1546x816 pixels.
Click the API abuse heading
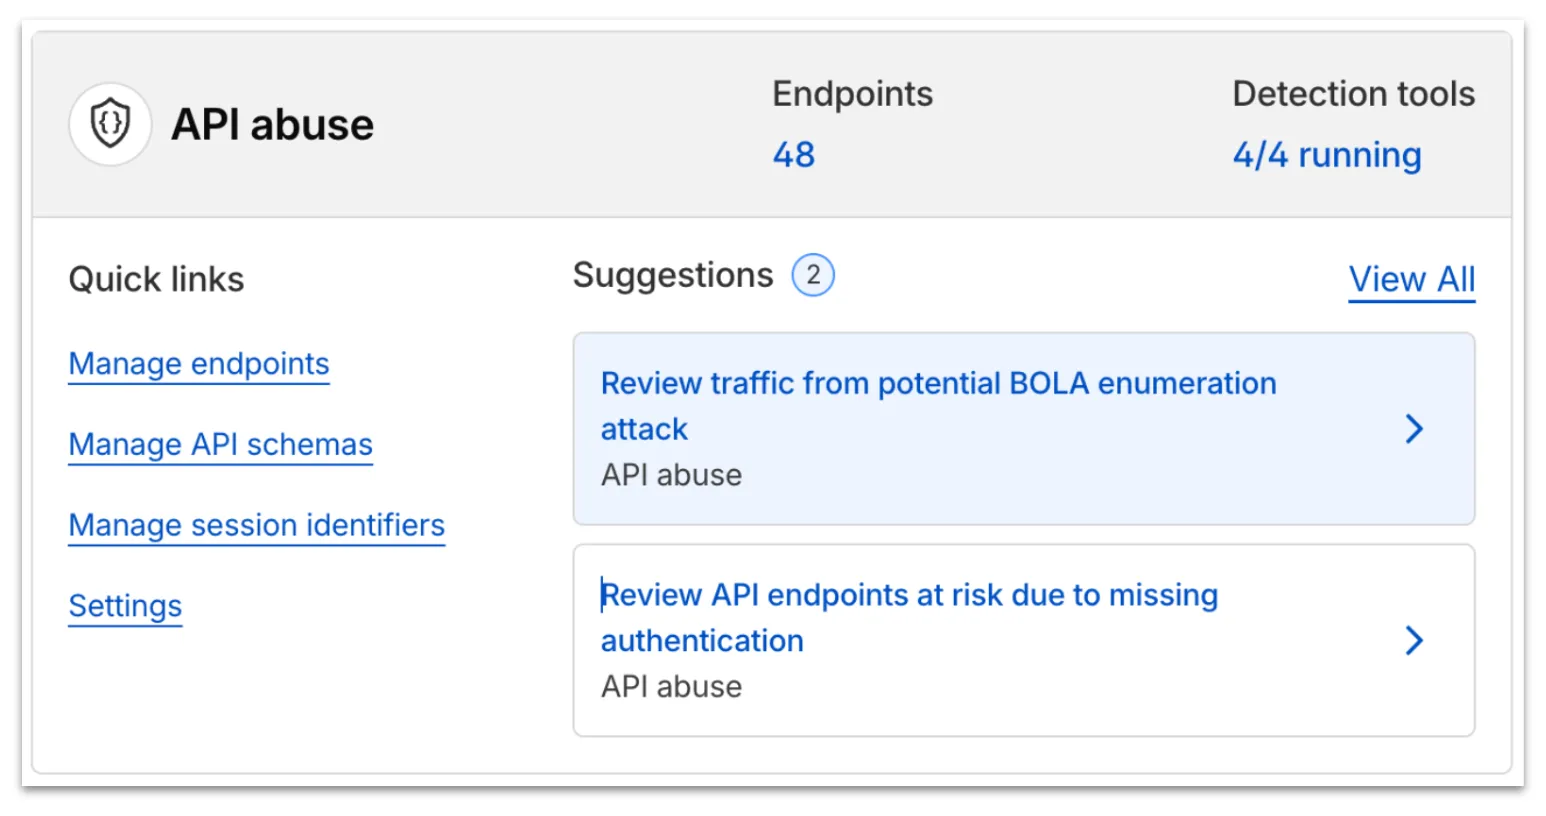point(272,125)
